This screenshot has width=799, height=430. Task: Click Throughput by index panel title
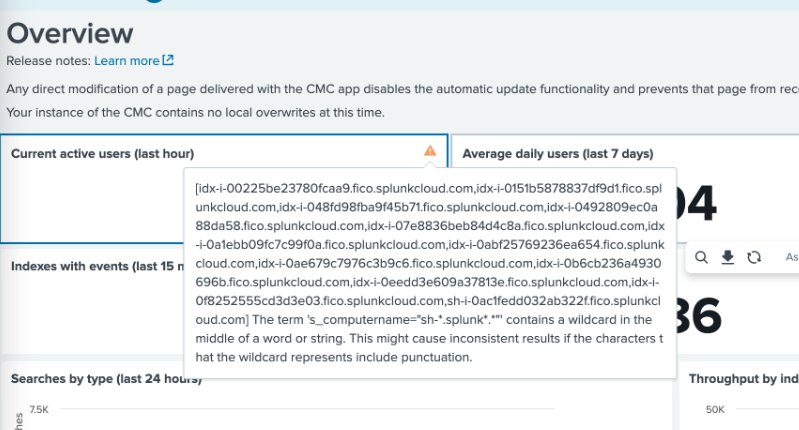click(x=742, y=380)
